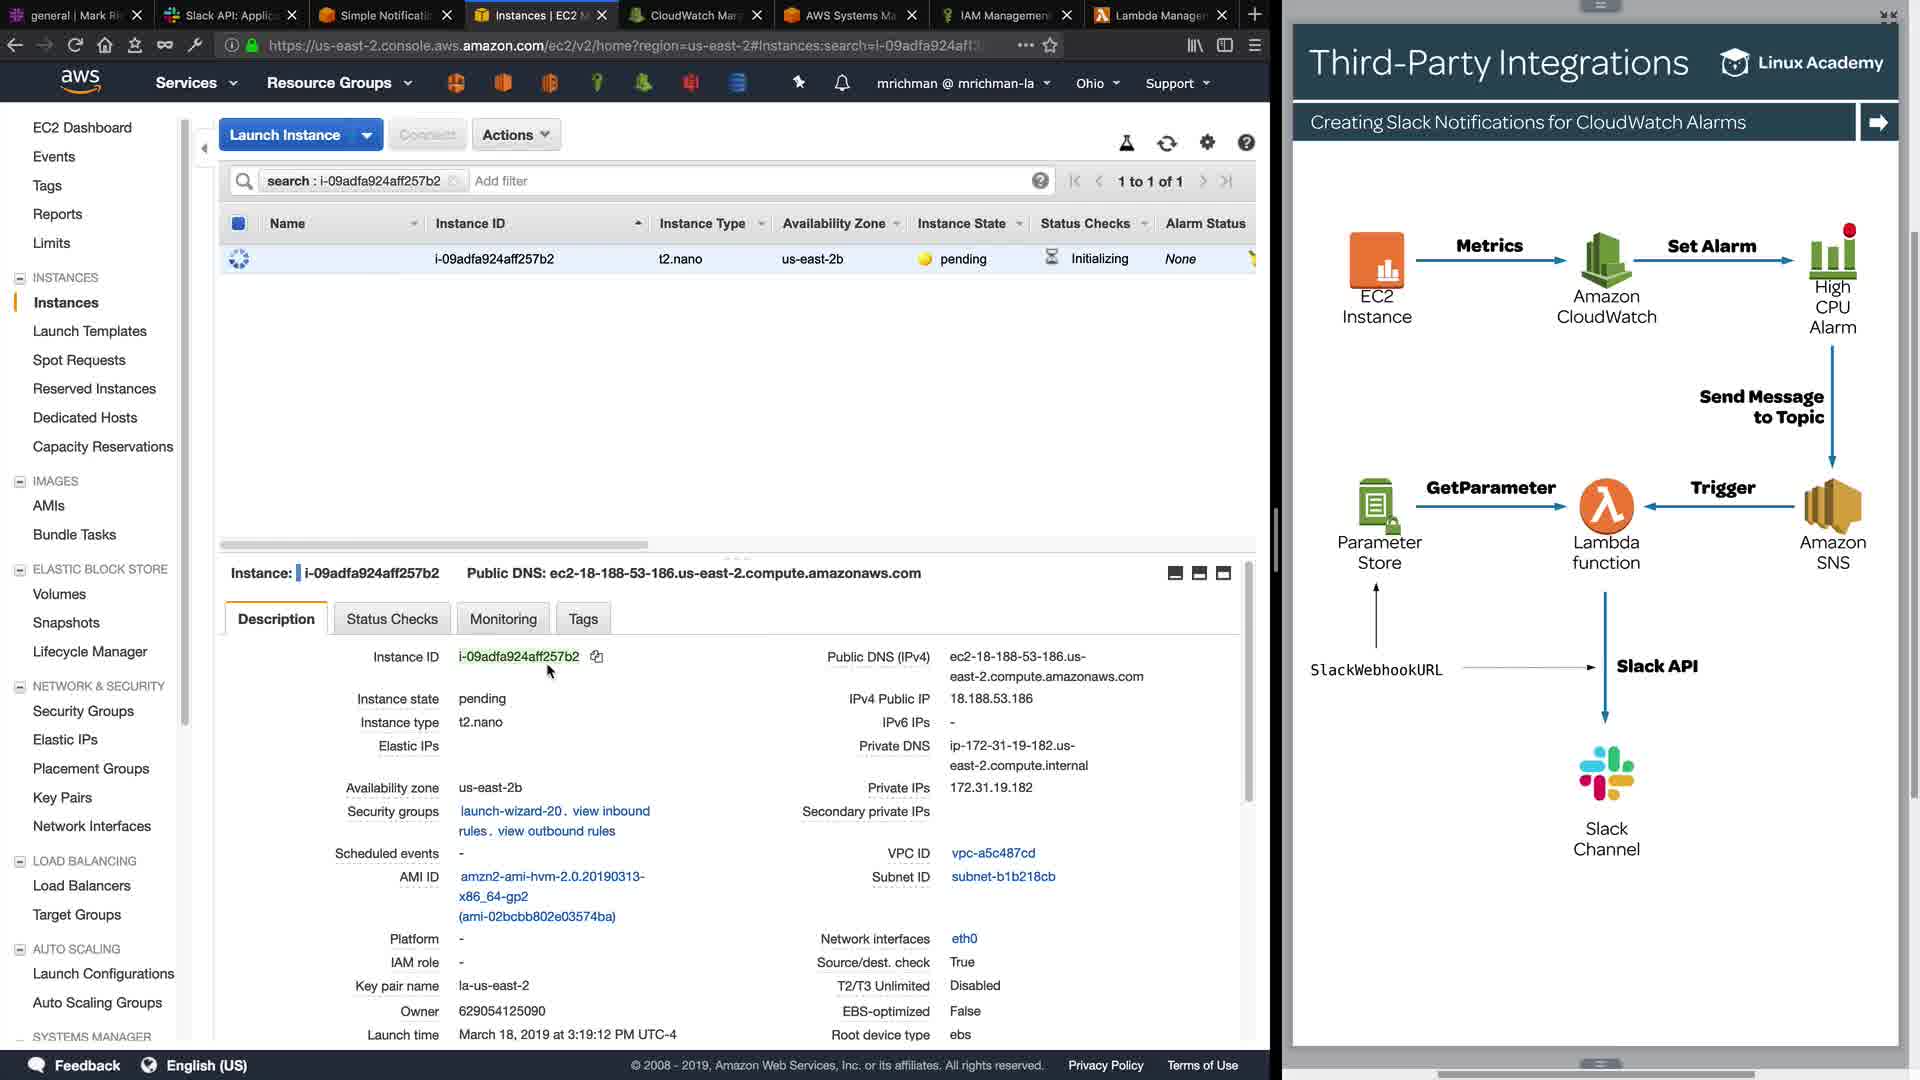
Task: Open the table settings gear icon
Action: [1207, 143]
